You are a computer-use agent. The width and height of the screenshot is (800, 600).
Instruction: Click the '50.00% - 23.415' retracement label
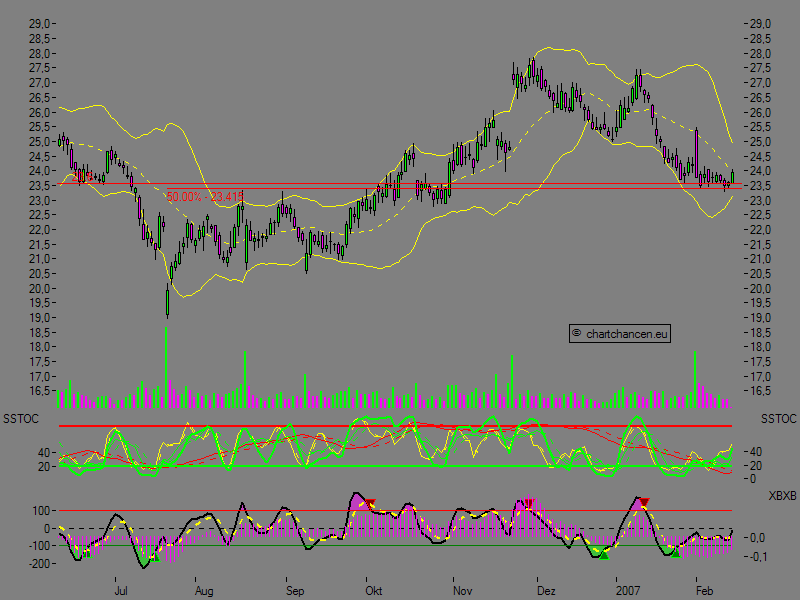click(x=205, y=196)
